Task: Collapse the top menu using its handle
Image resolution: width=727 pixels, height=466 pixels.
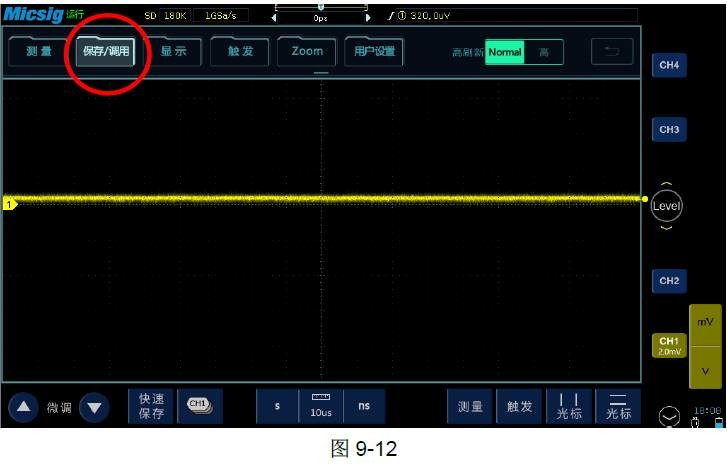Action: tap(320, 73)
